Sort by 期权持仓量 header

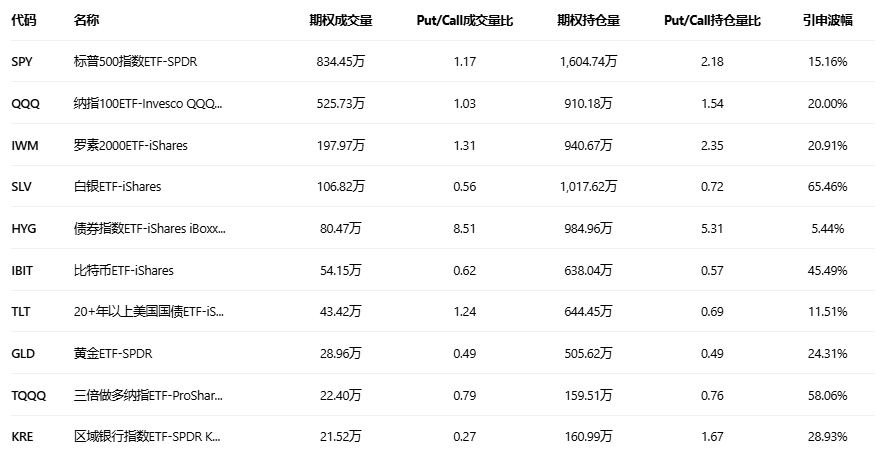click(x=588, y=20)
